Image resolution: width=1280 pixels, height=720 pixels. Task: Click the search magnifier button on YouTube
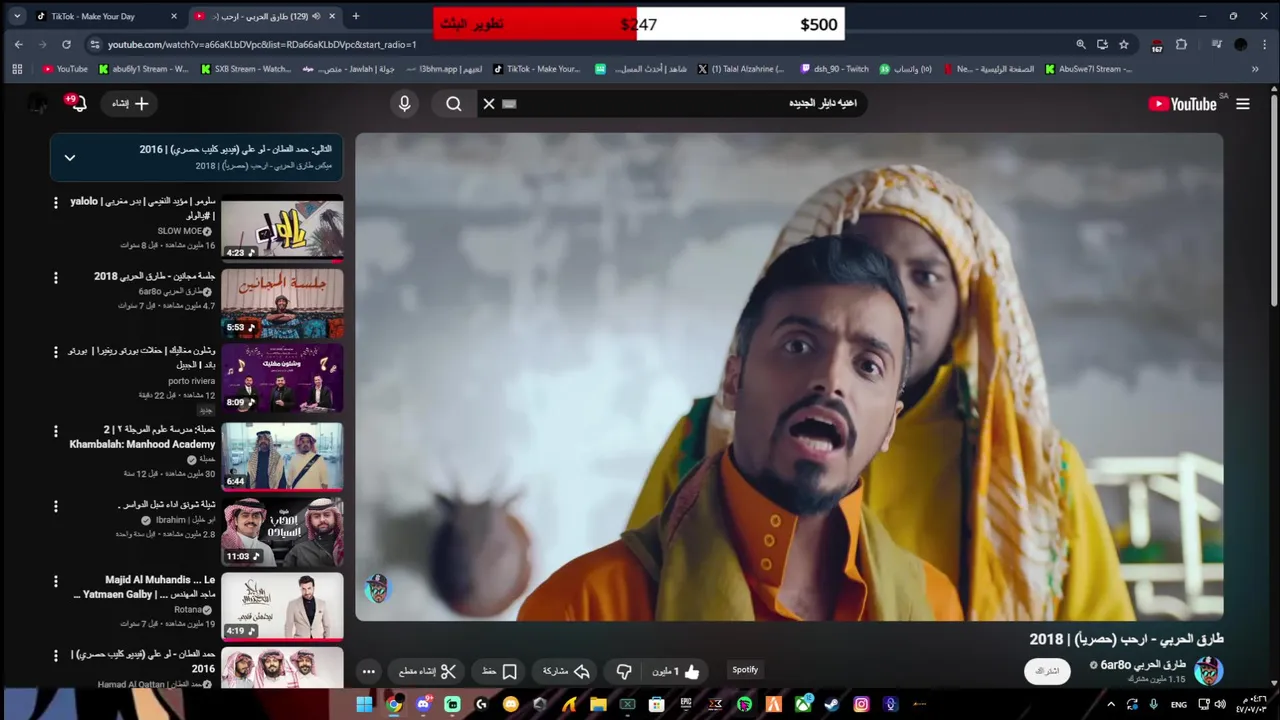point(454,104)
